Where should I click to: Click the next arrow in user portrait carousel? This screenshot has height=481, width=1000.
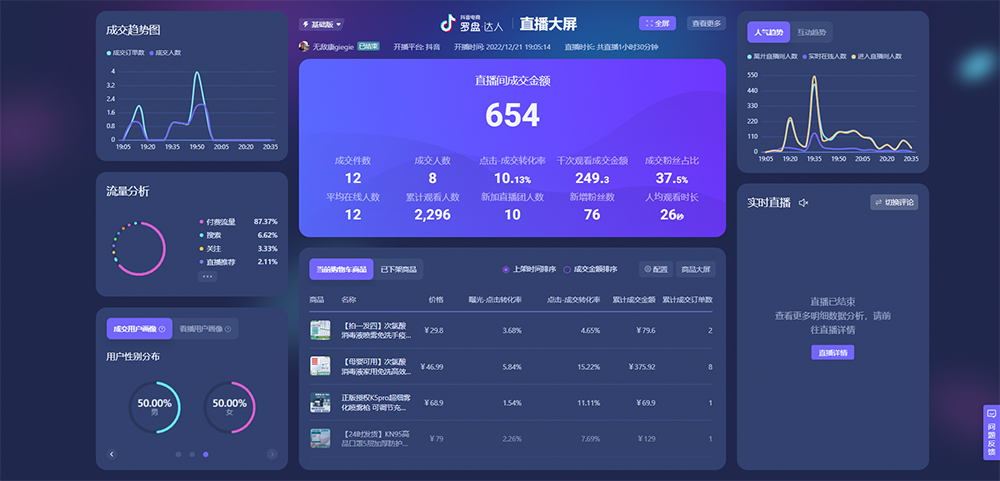272,454
